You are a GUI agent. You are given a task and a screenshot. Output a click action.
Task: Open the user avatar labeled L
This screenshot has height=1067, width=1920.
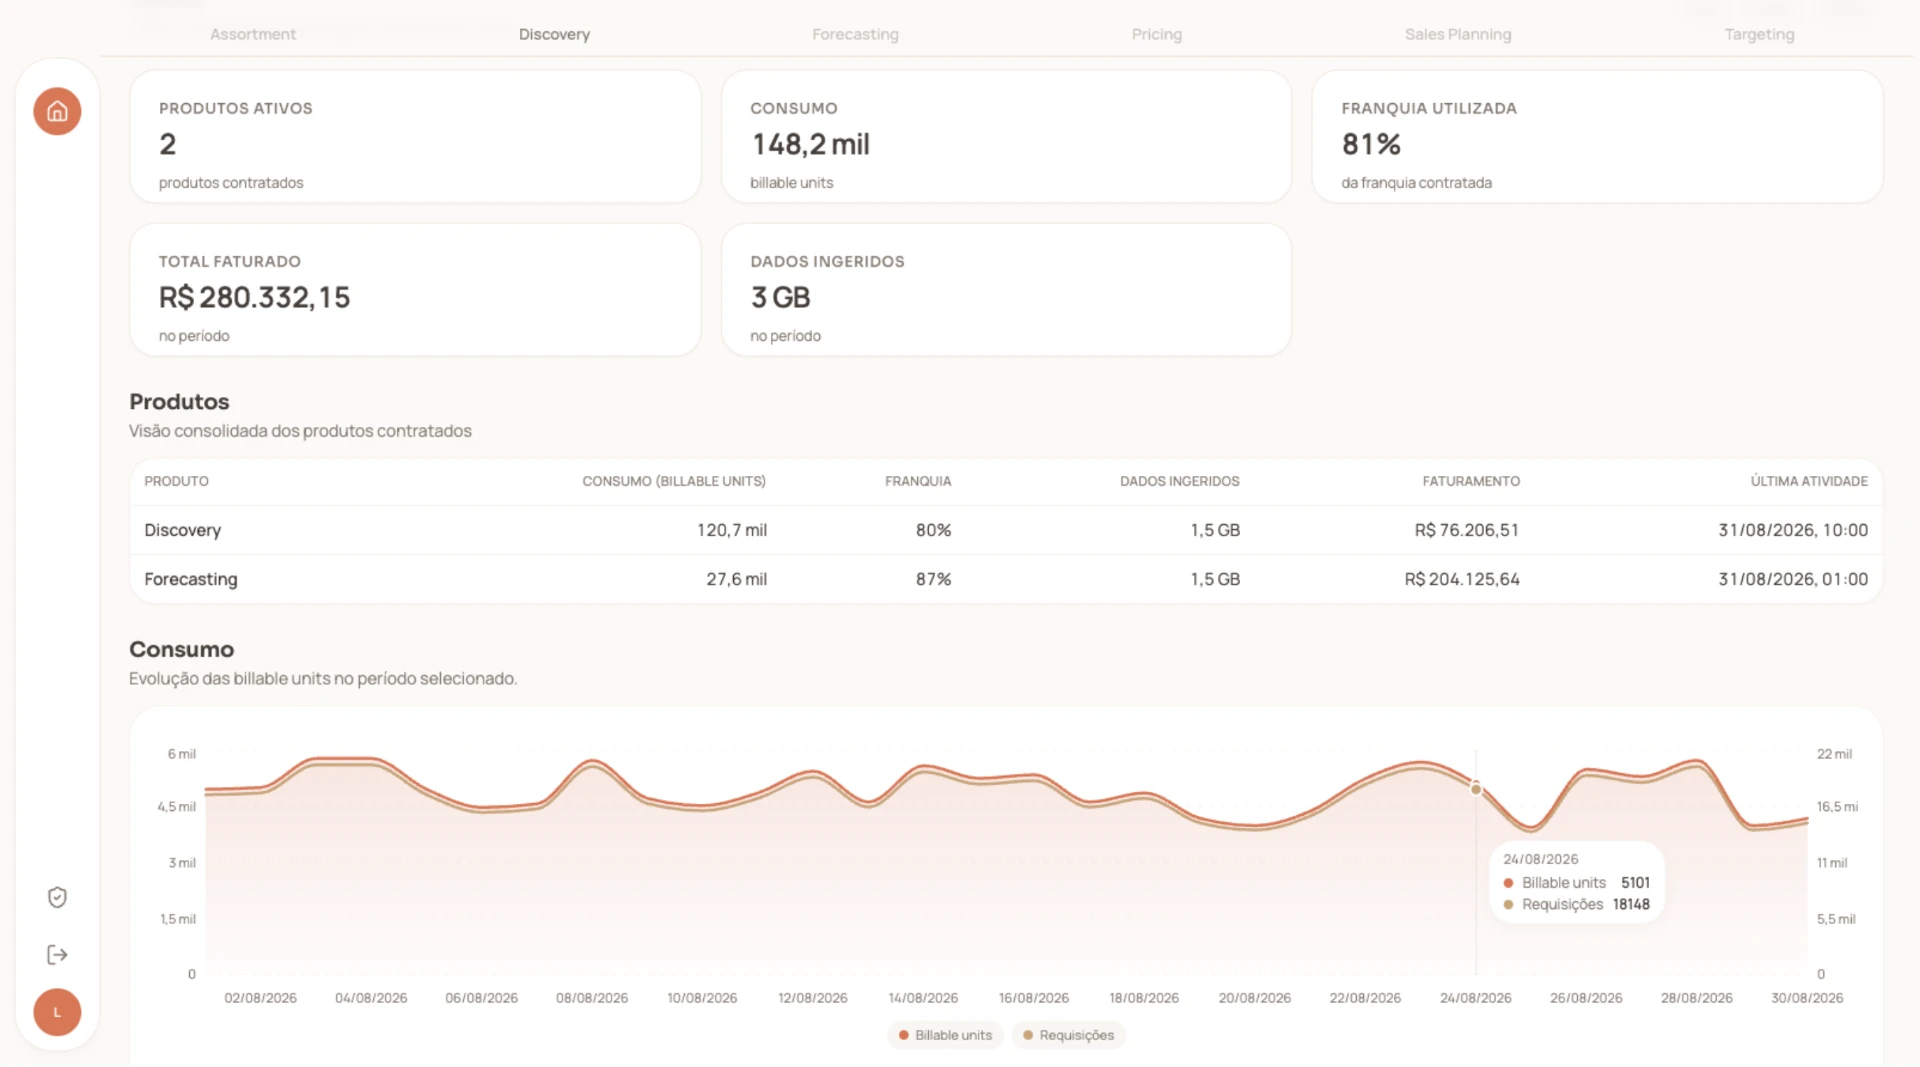pyautogui.click(x=57, y=1012)
